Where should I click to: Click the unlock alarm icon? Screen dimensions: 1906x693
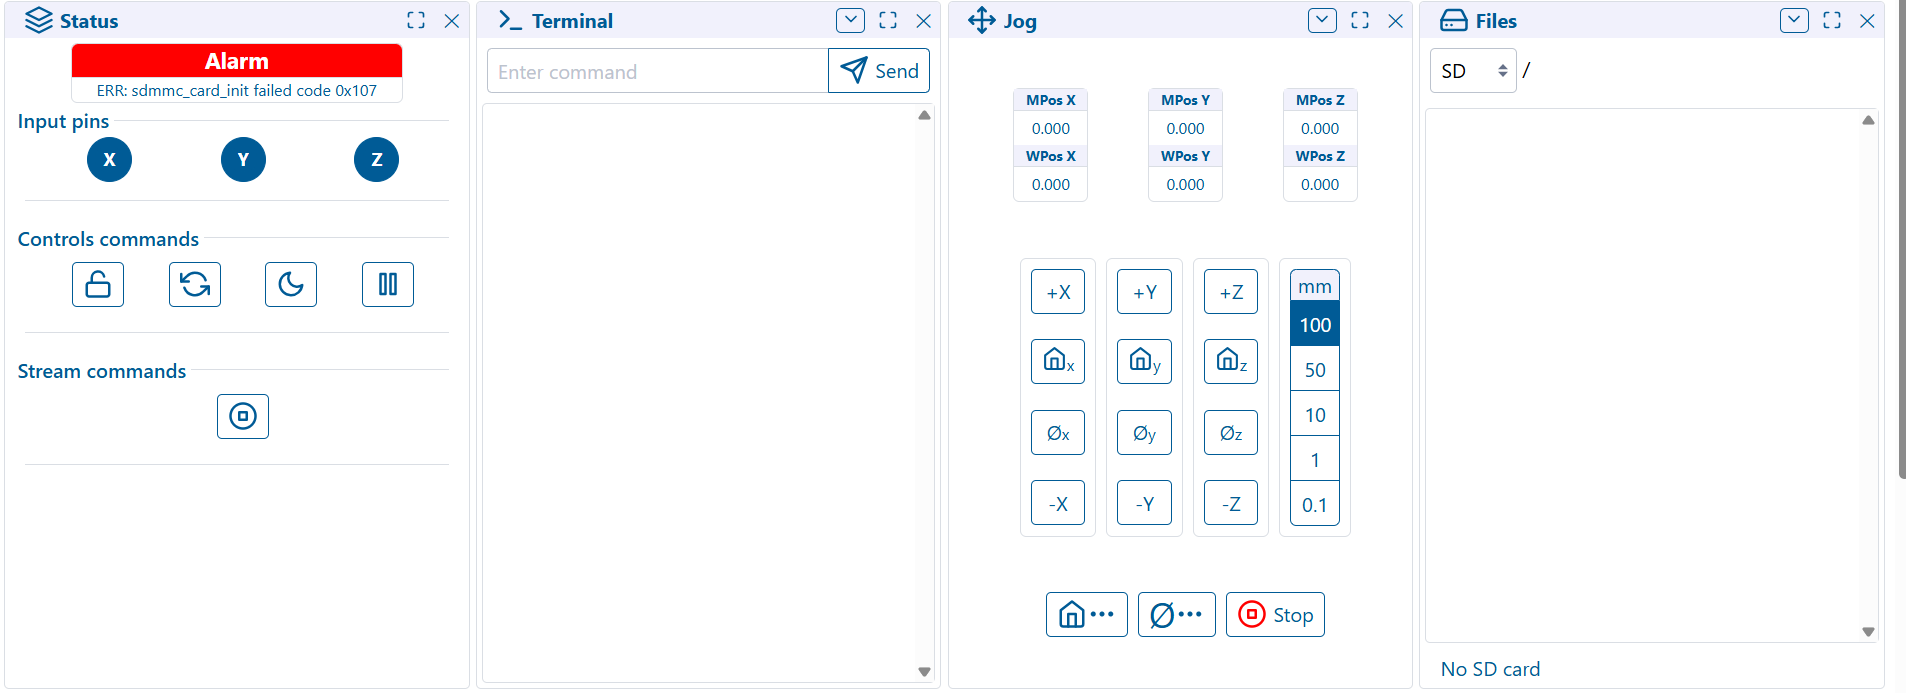tap(98, 285)
